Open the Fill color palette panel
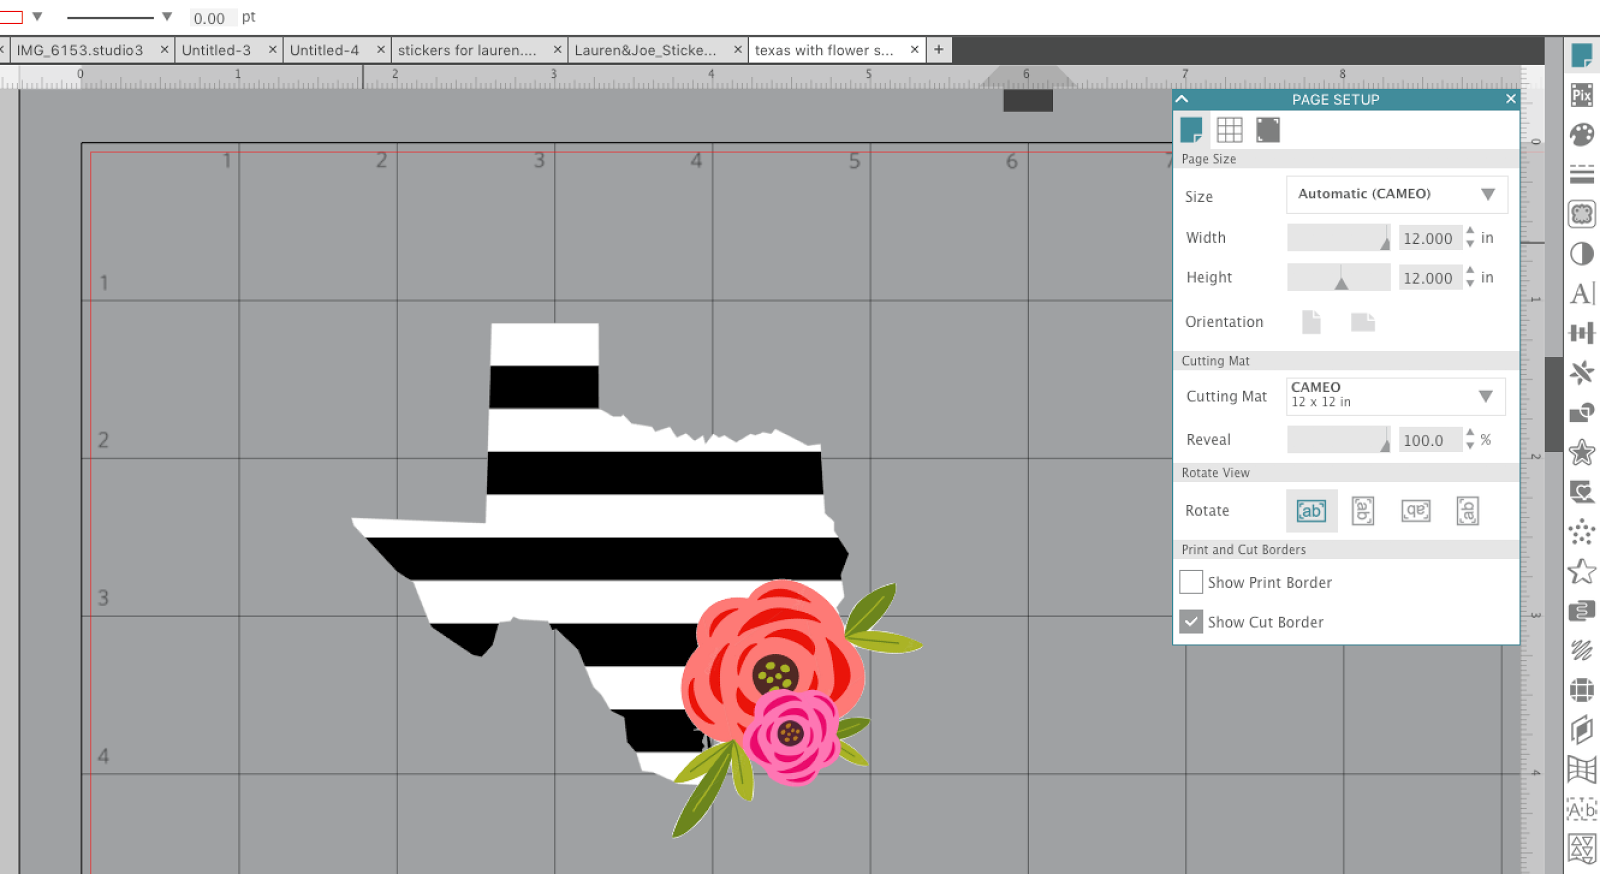The width and height of the screenshot is (1600, 874). 1581,134
